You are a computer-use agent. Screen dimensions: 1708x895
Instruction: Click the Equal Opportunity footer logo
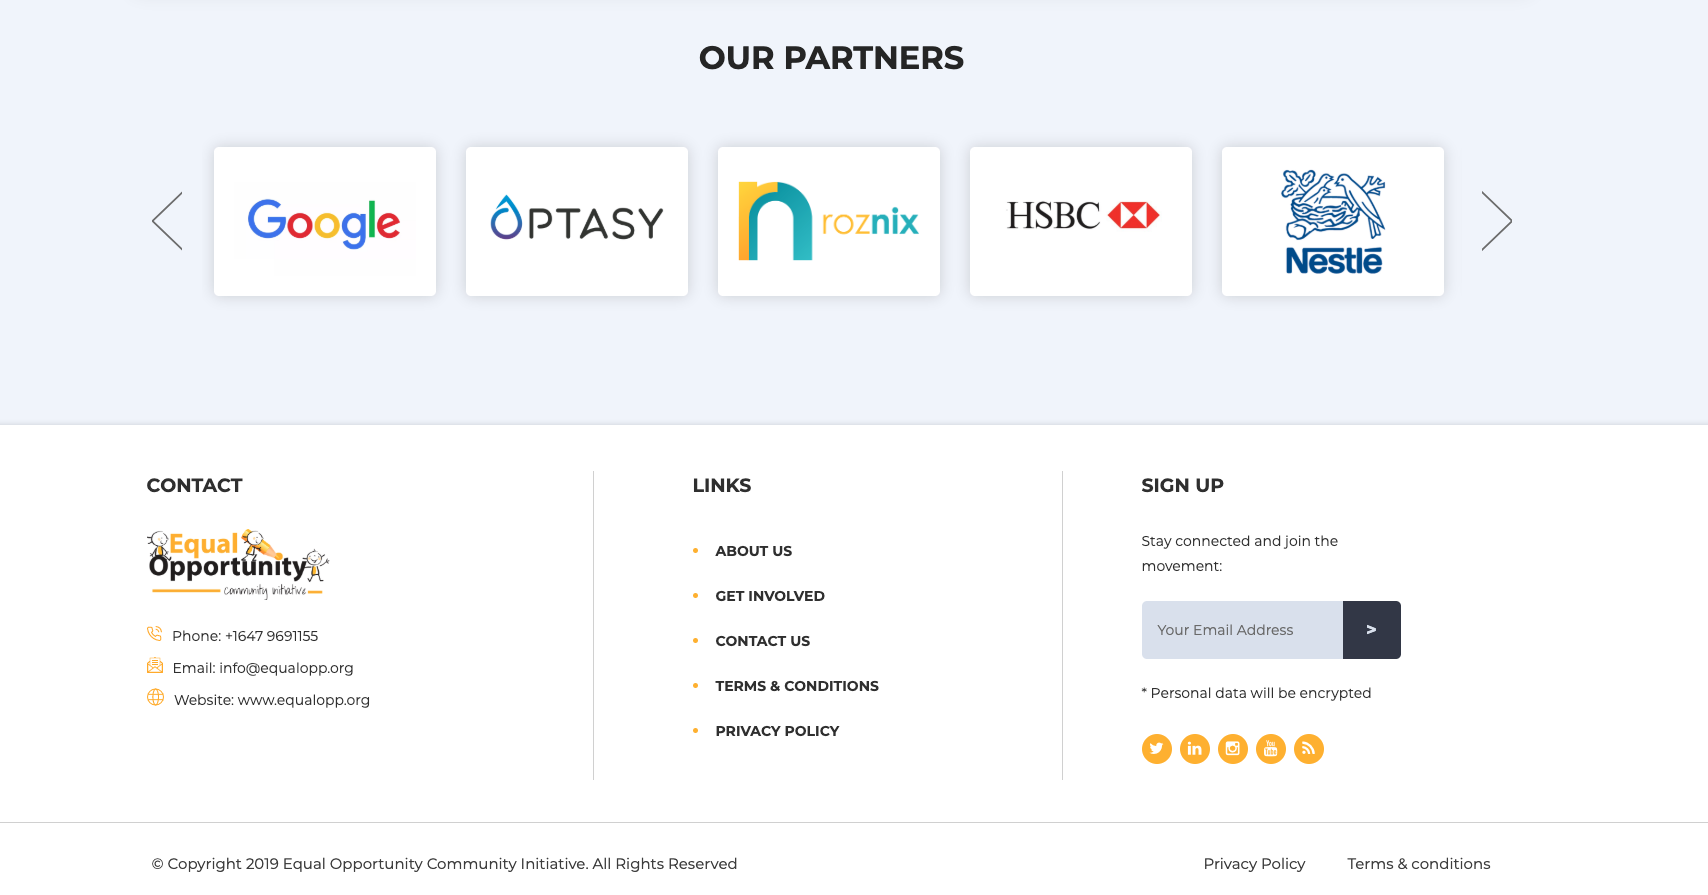click(238, 565)
